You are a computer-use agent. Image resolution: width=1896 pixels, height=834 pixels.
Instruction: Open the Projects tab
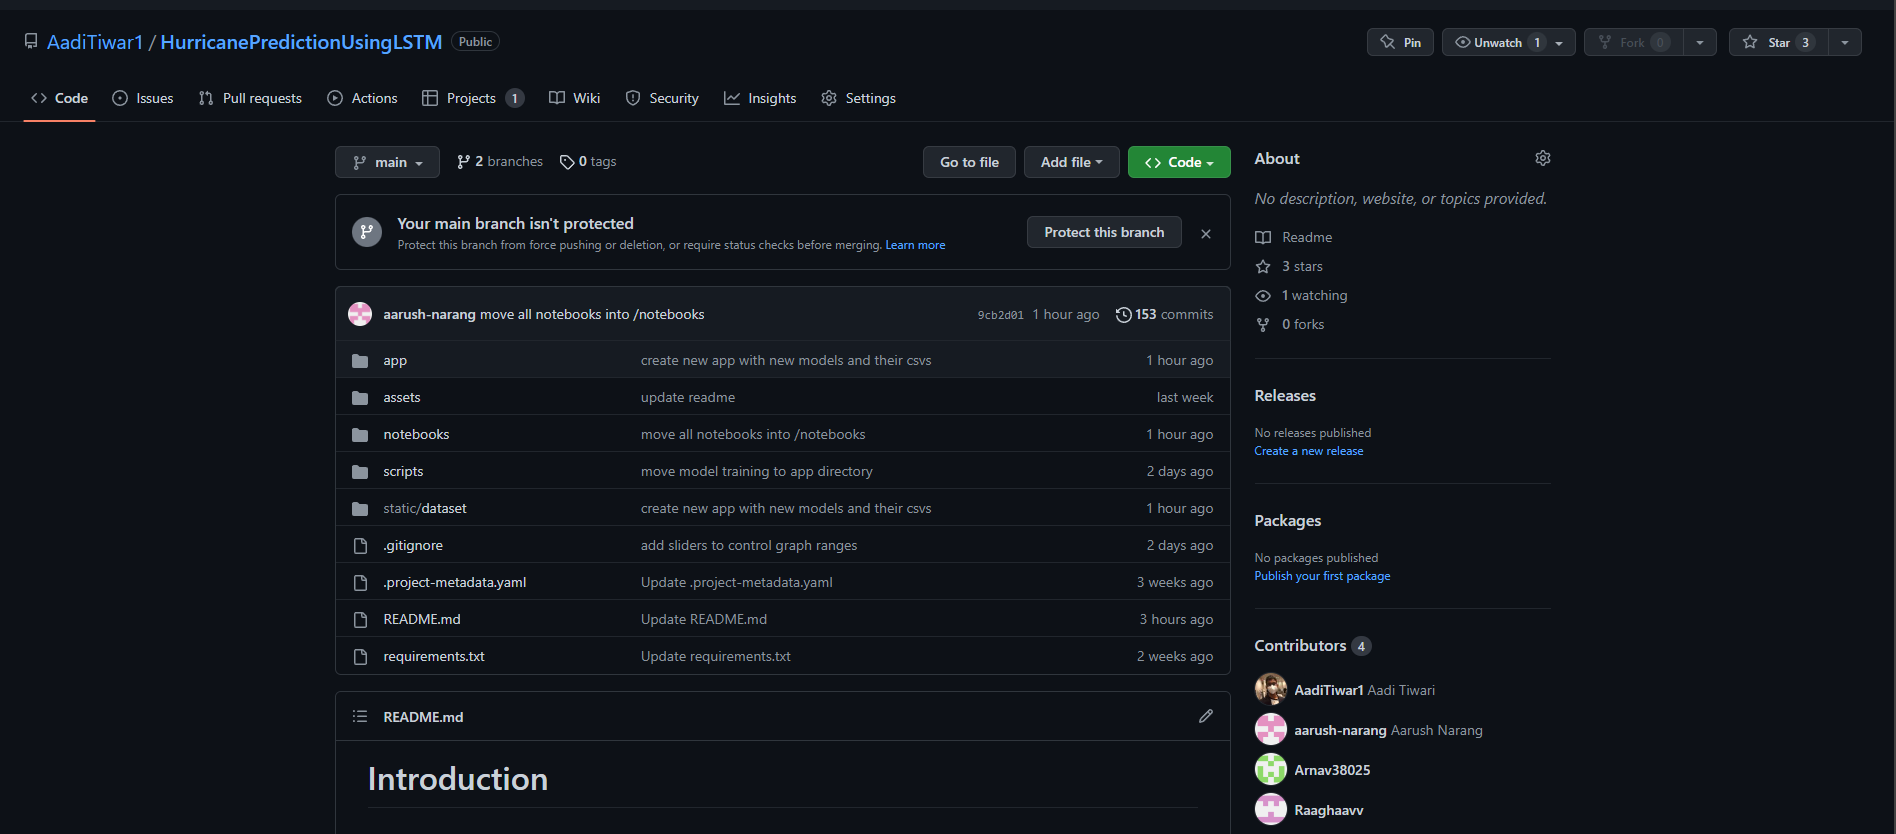tap(472, 98)
